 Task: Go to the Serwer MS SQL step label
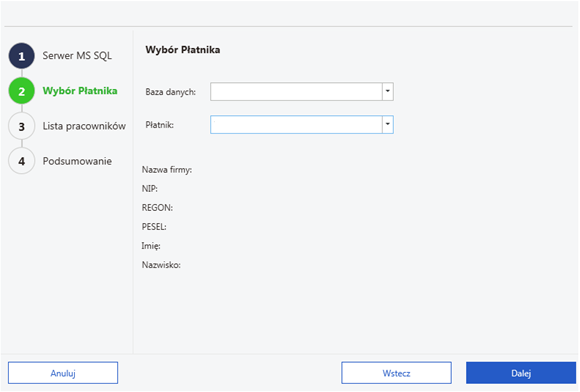pos(77,55)
